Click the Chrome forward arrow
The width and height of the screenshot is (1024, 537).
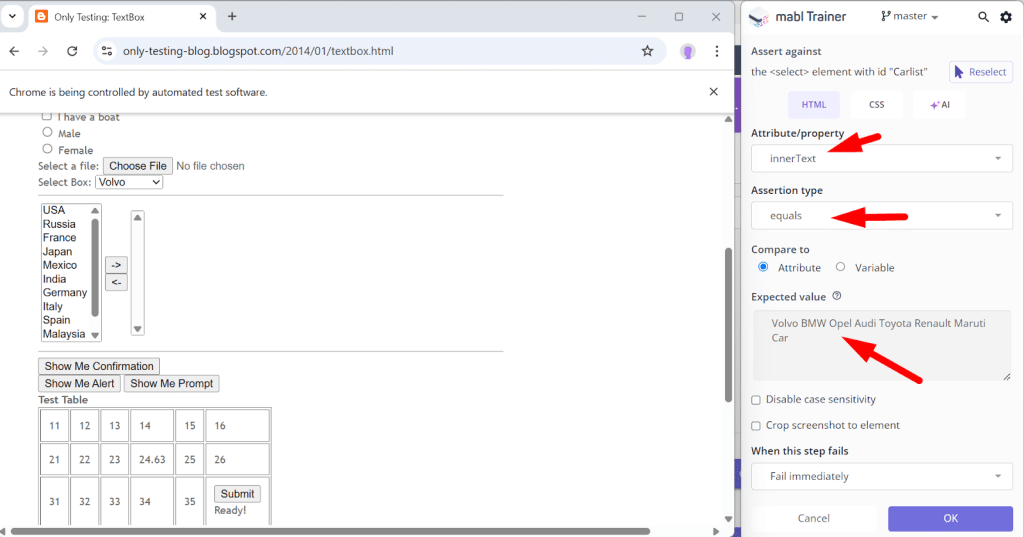(43, 51)
